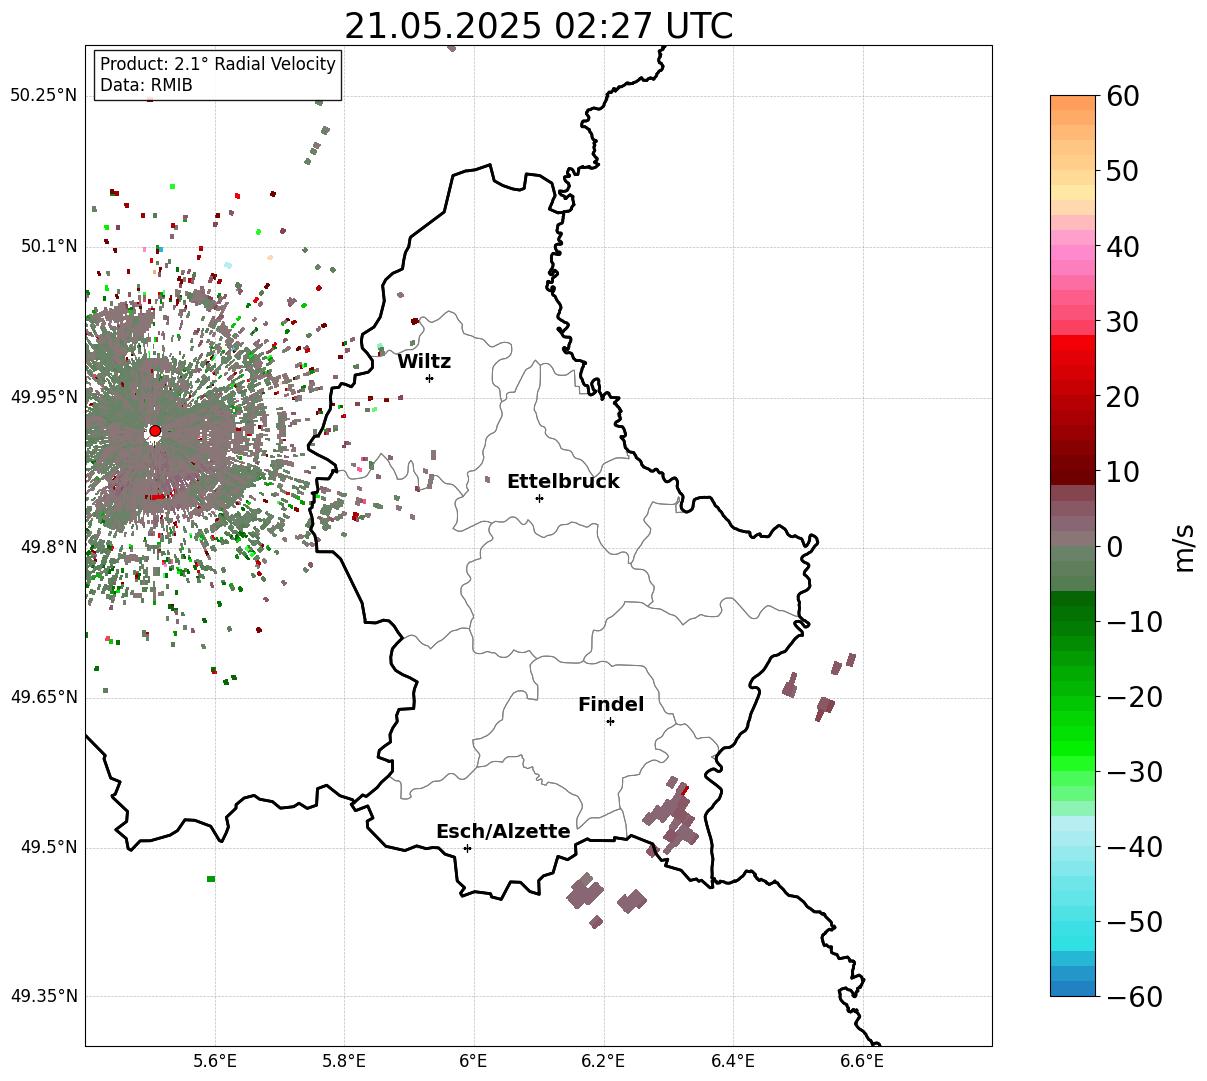Screen dimensions: 1207x1081
Task: Click the colorbar label −10
Action: pyautogui.click(x=1135, y=622)
